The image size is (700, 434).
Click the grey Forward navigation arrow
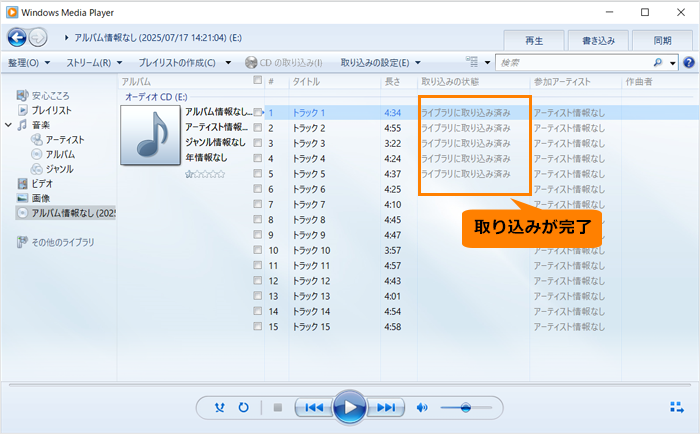click(x=38, y=38)
